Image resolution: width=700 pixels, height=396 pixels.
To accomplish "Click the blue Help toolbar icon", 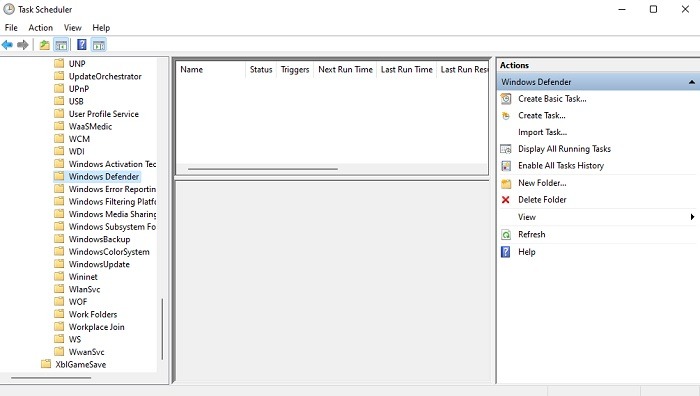I will tap(82, 45).
